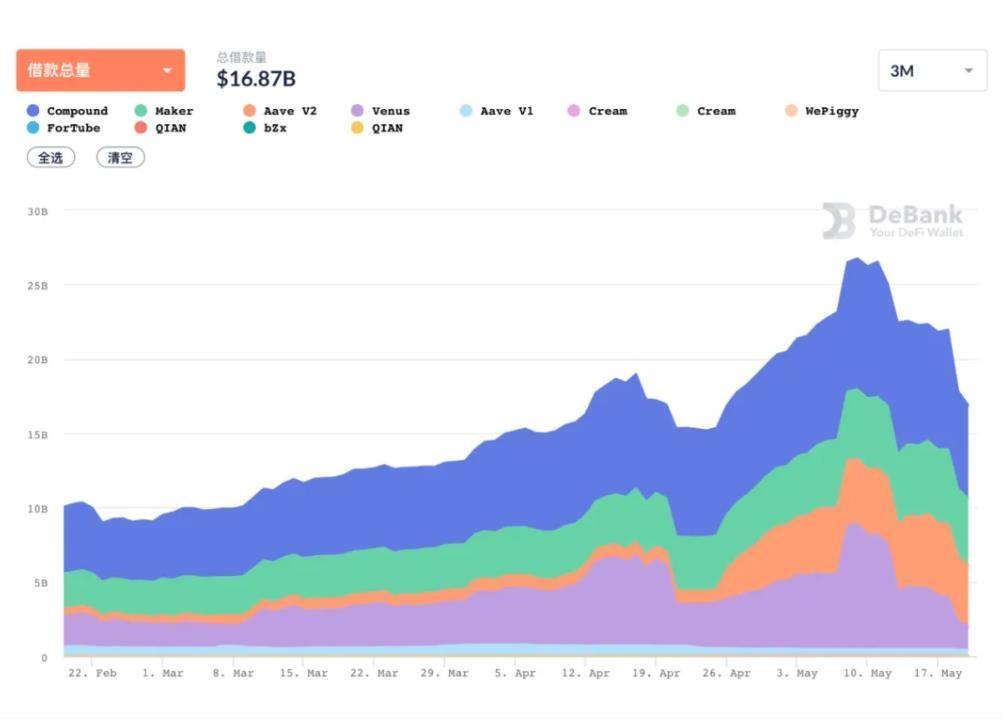Click the purple Venus legend dot

click(x=357, y=111)
